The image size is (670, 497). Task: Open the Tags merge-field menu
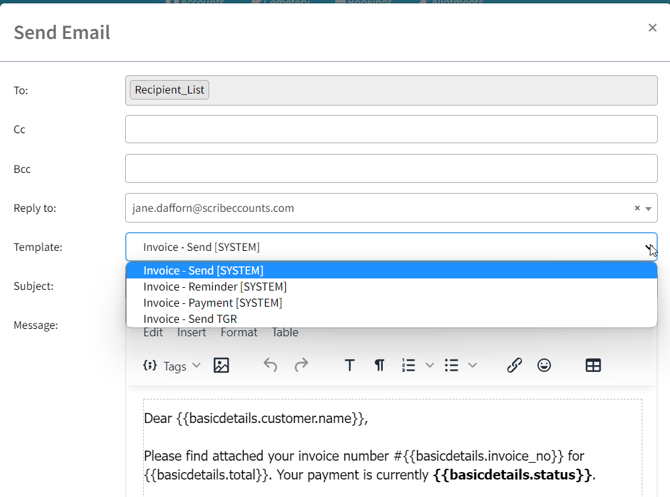click(x=172, y=366)
